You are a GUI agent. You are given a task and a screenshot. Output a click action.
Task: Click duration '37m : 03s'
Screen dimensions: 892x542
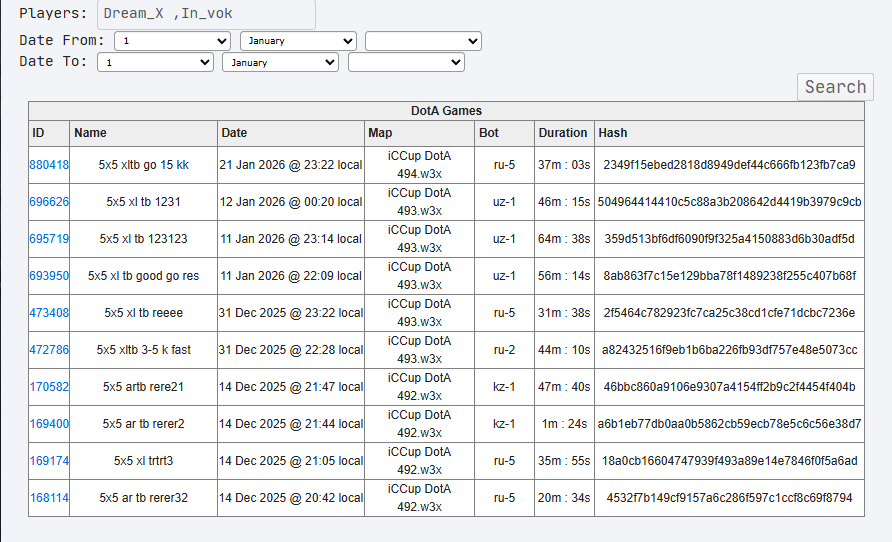coord(564,165)
